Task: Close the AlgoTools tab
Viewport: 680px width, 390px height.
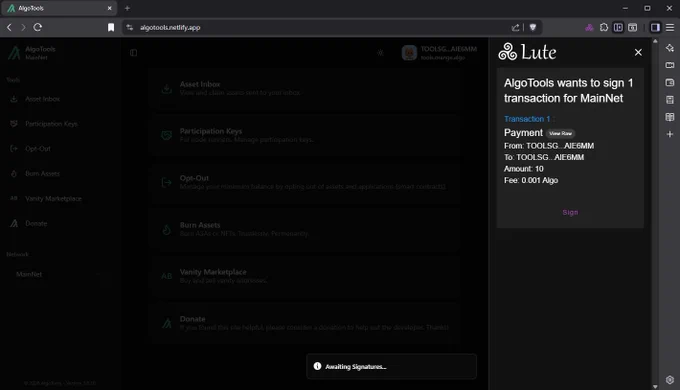Action: click(109, 8)
